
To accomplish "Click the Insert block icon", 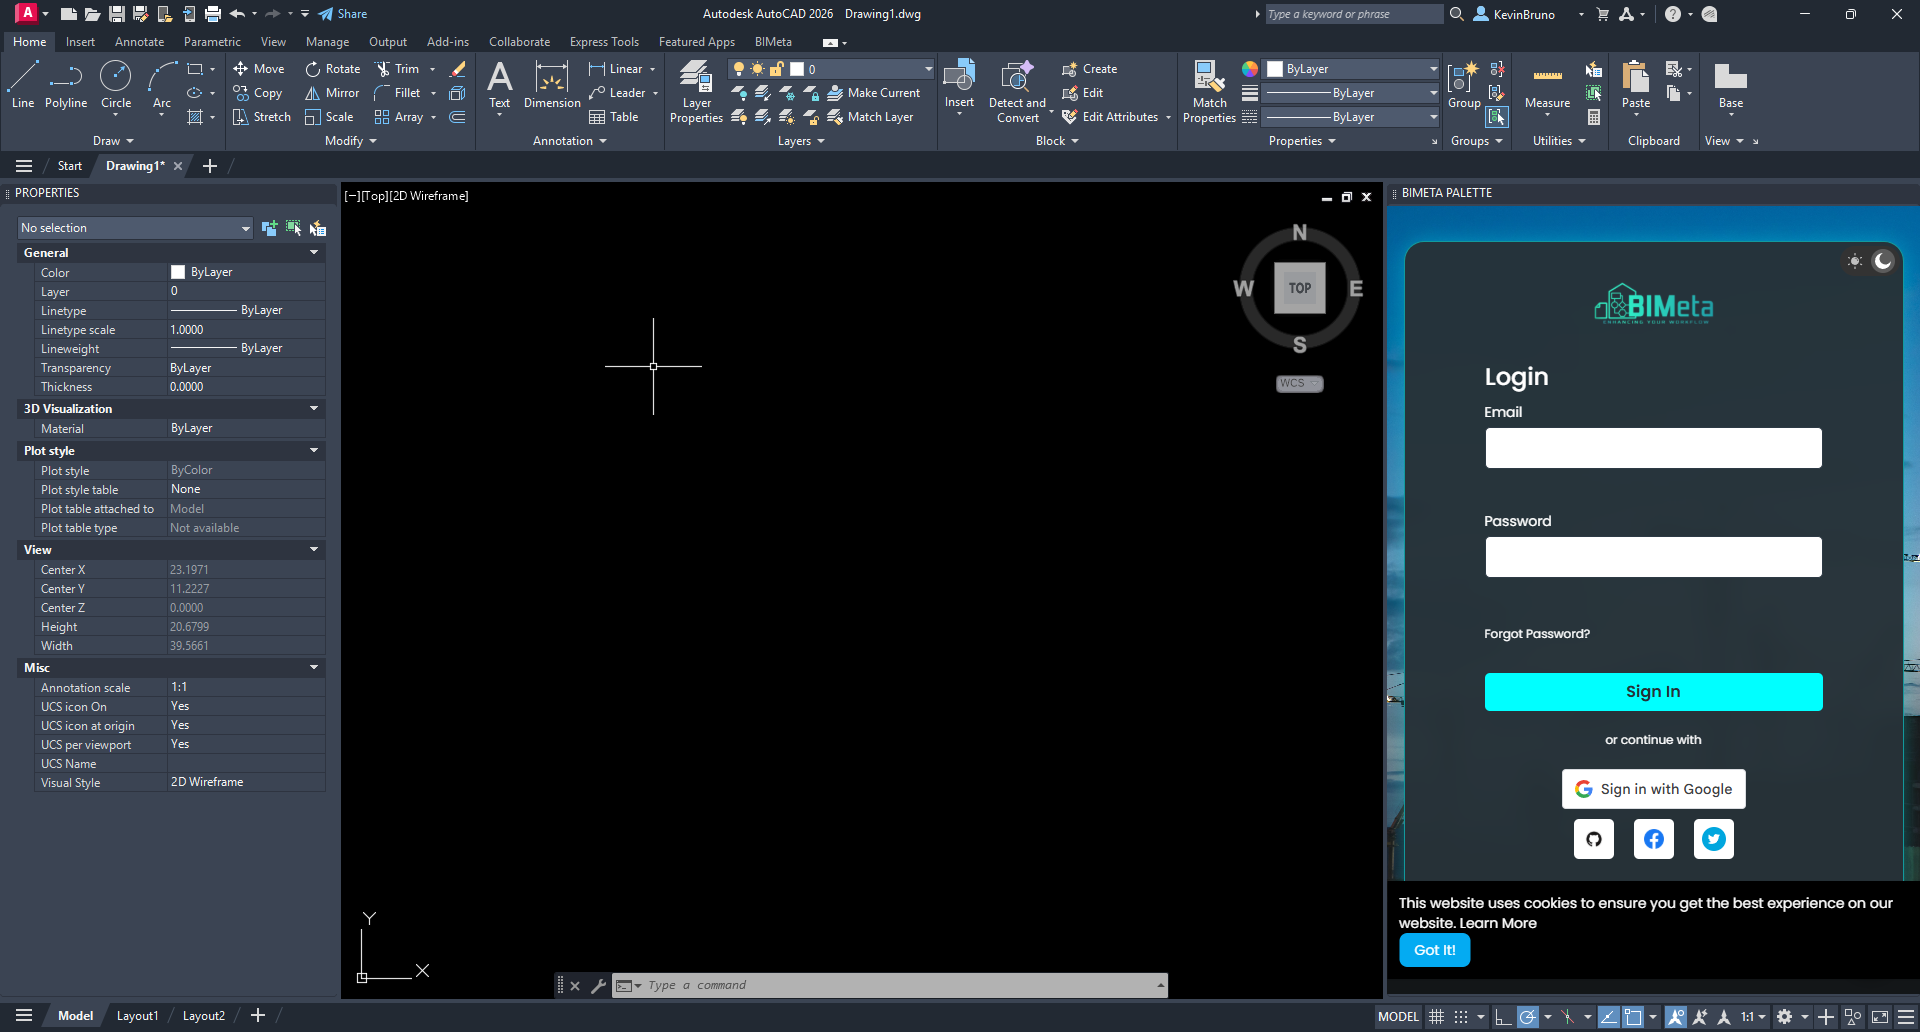I will click(x=959, y=84).
